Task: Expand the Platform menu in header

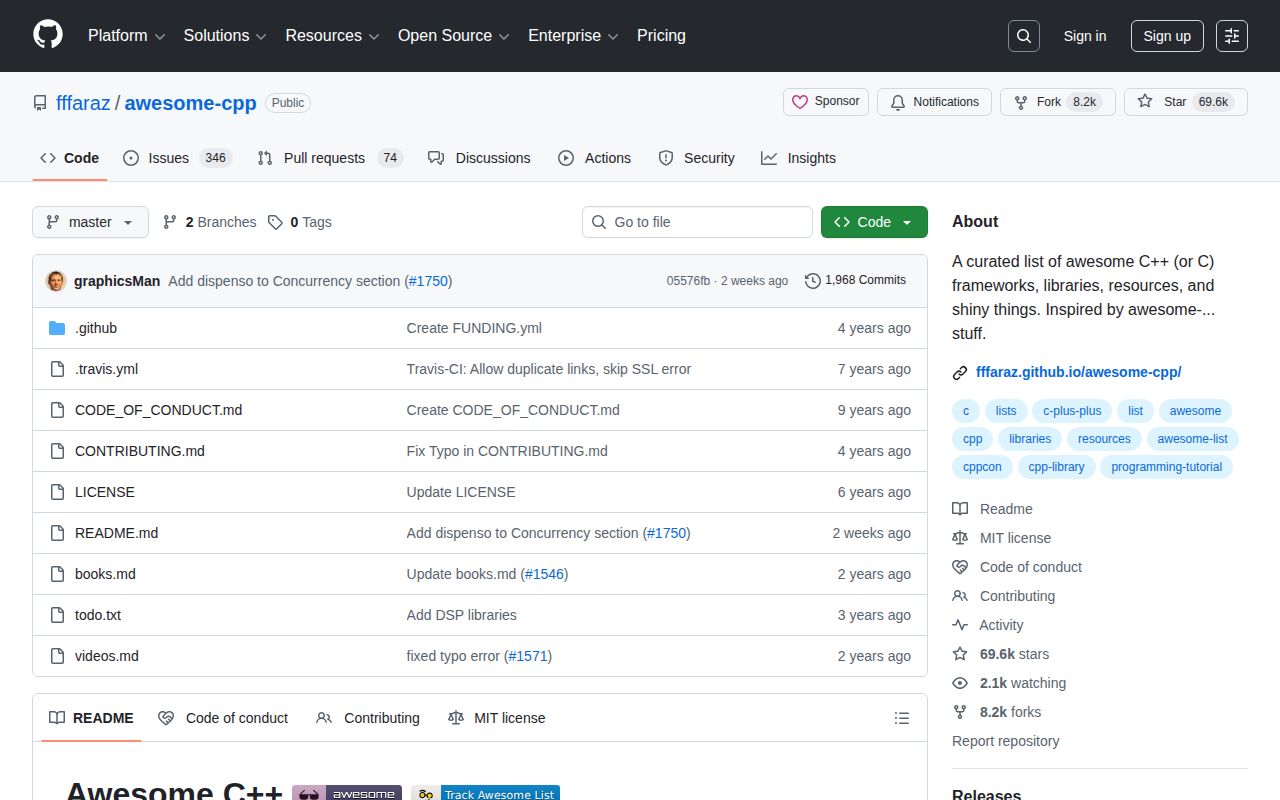Action: click(x=126, y=36)
